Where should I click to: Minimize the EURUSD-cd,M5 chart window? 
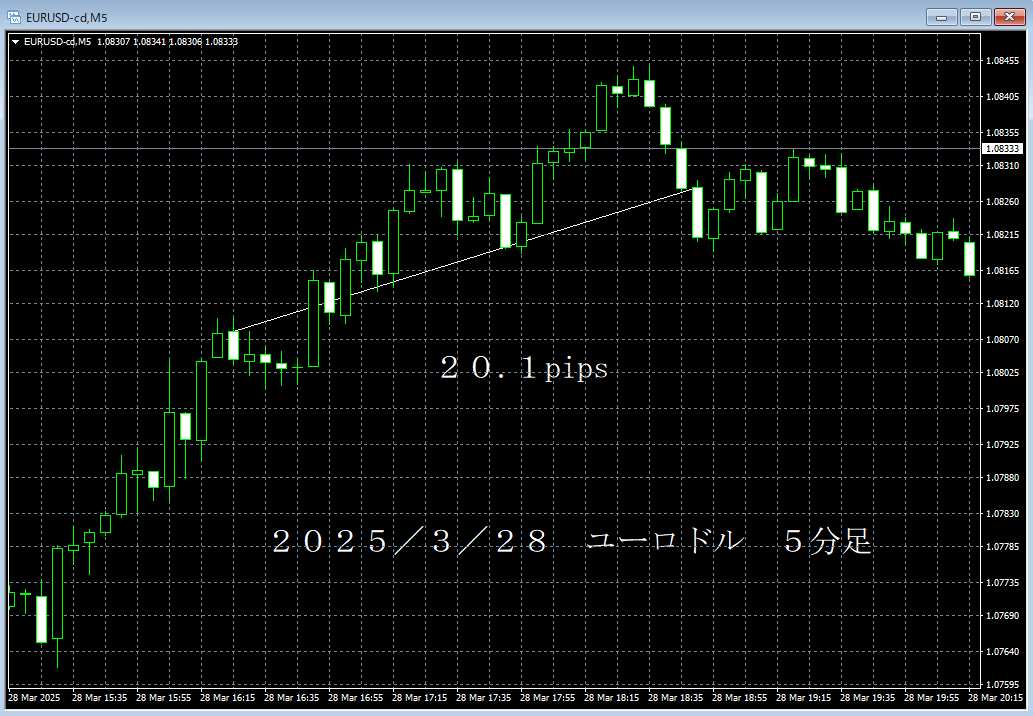[942, 16]
